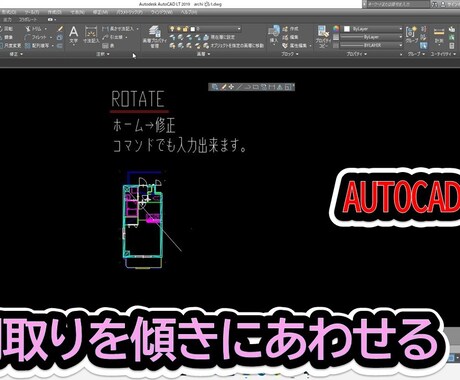Expand the グループ (Group) panel
This screenshot has height=380, width=460.
(416, 54)
